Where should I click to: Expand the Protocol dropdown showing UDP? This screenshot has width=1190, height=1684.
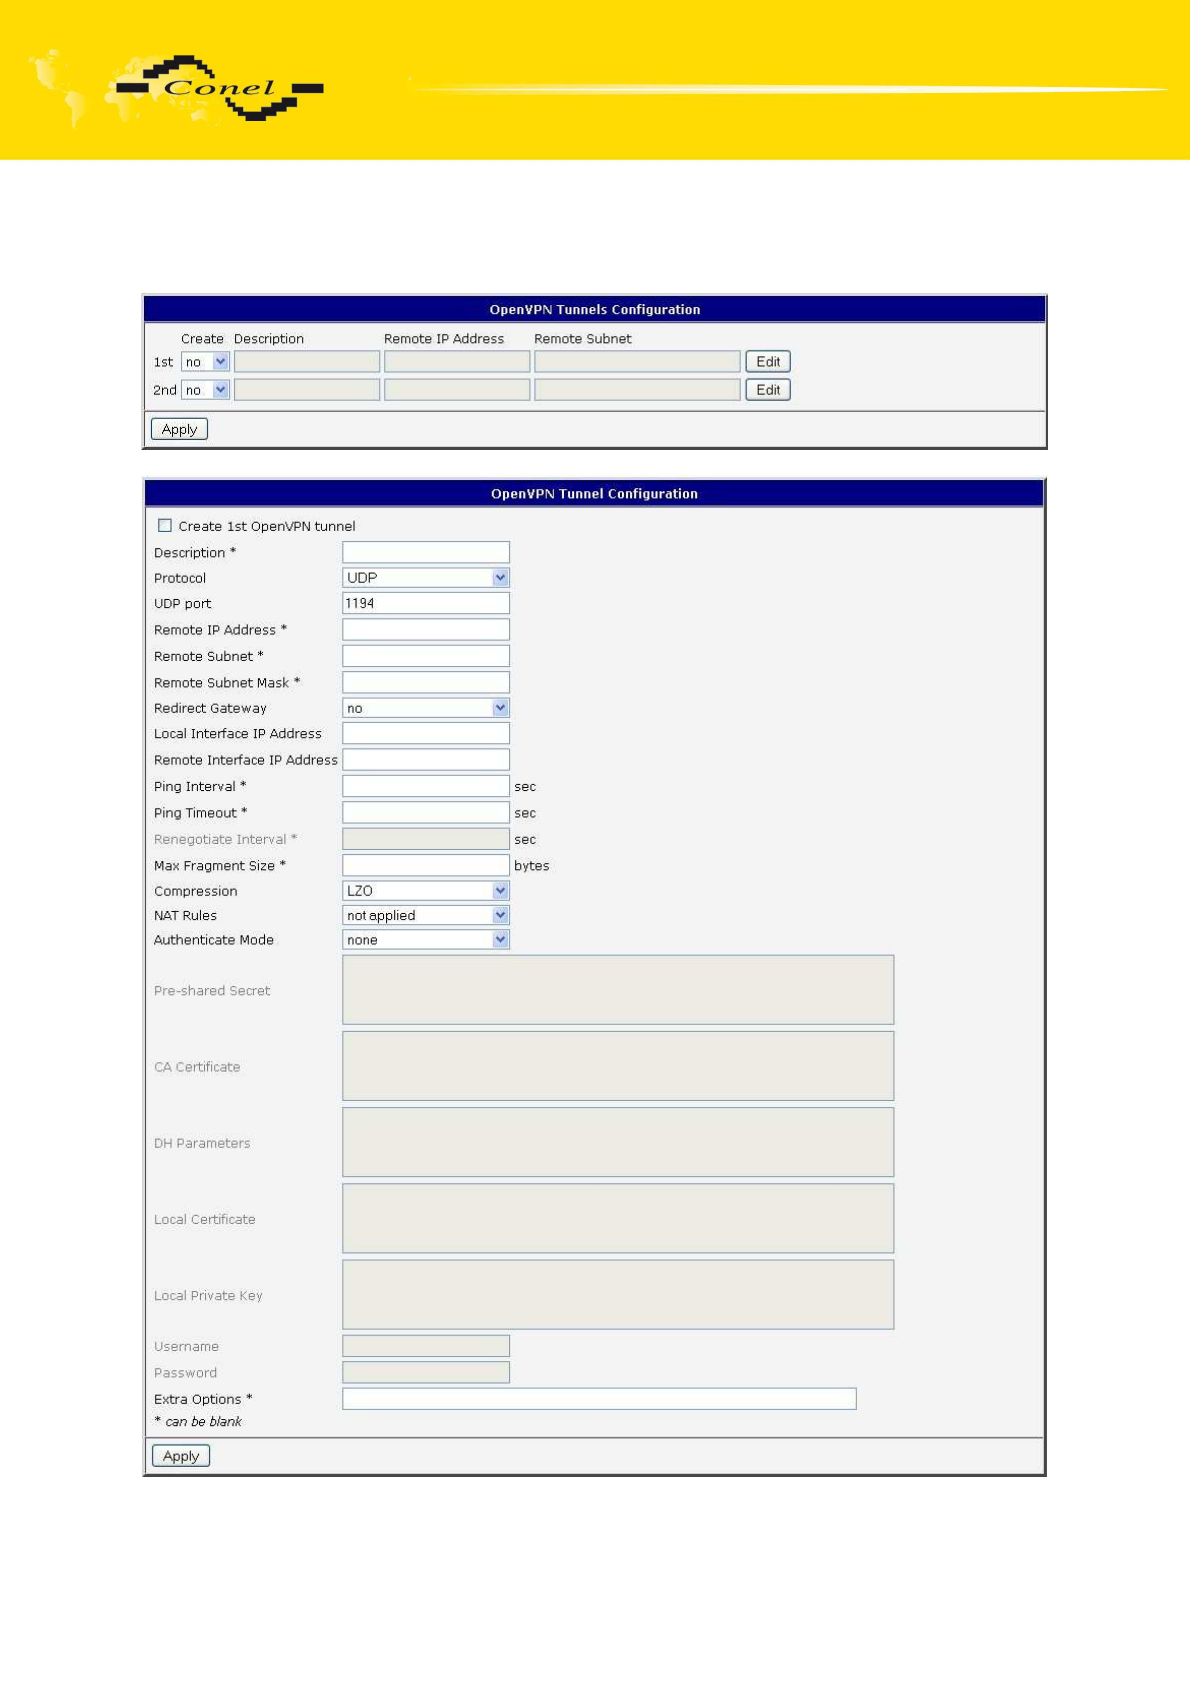pyautogui.click(x=426, y=578)
